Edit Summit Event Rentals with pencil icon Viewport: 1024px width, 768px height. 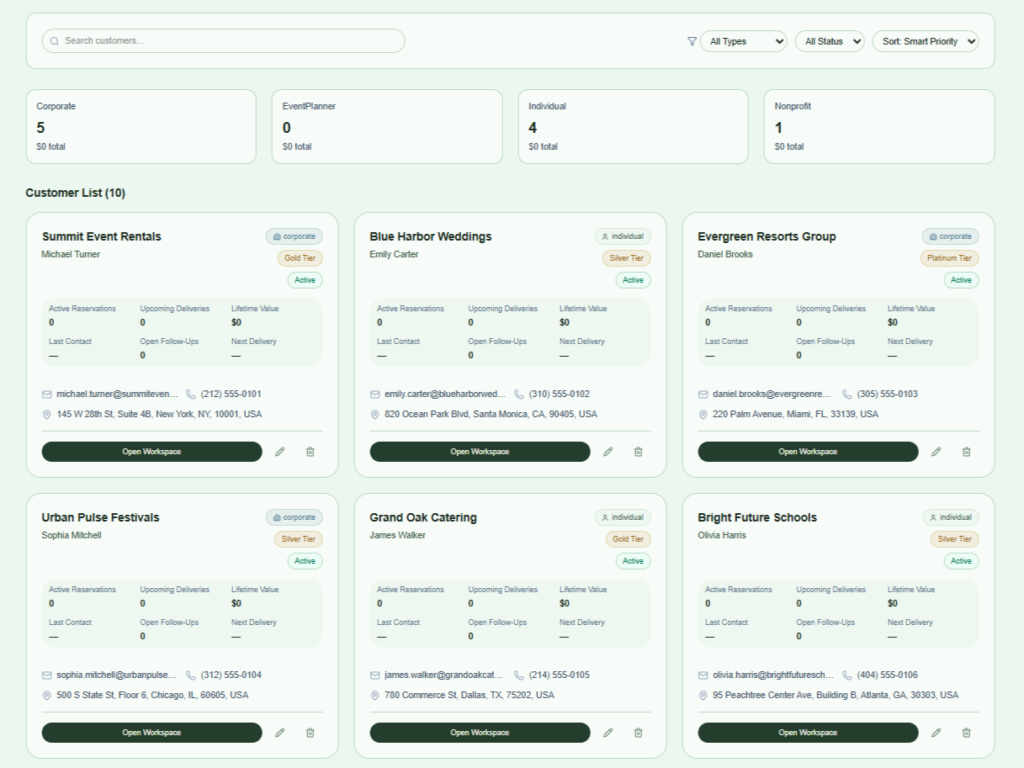point(280,452)
